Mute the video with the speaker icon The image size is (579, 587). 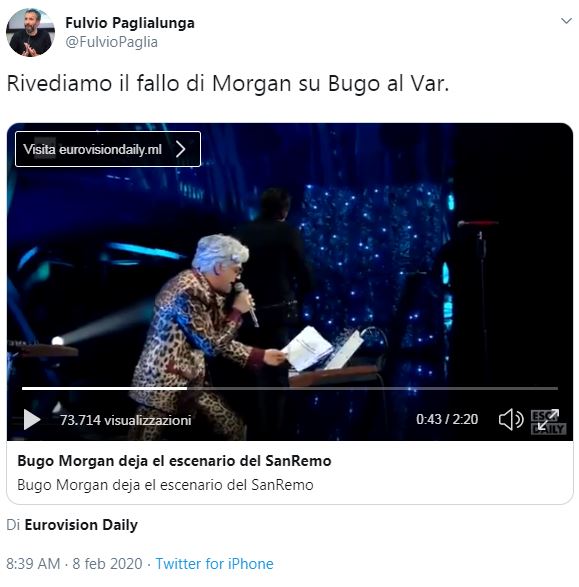click(511, 420)
